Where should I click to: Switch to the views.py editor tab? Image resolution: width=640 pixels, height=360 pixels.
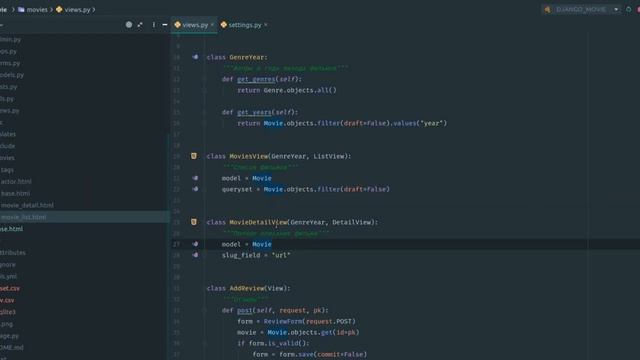[x=195, y=25]
